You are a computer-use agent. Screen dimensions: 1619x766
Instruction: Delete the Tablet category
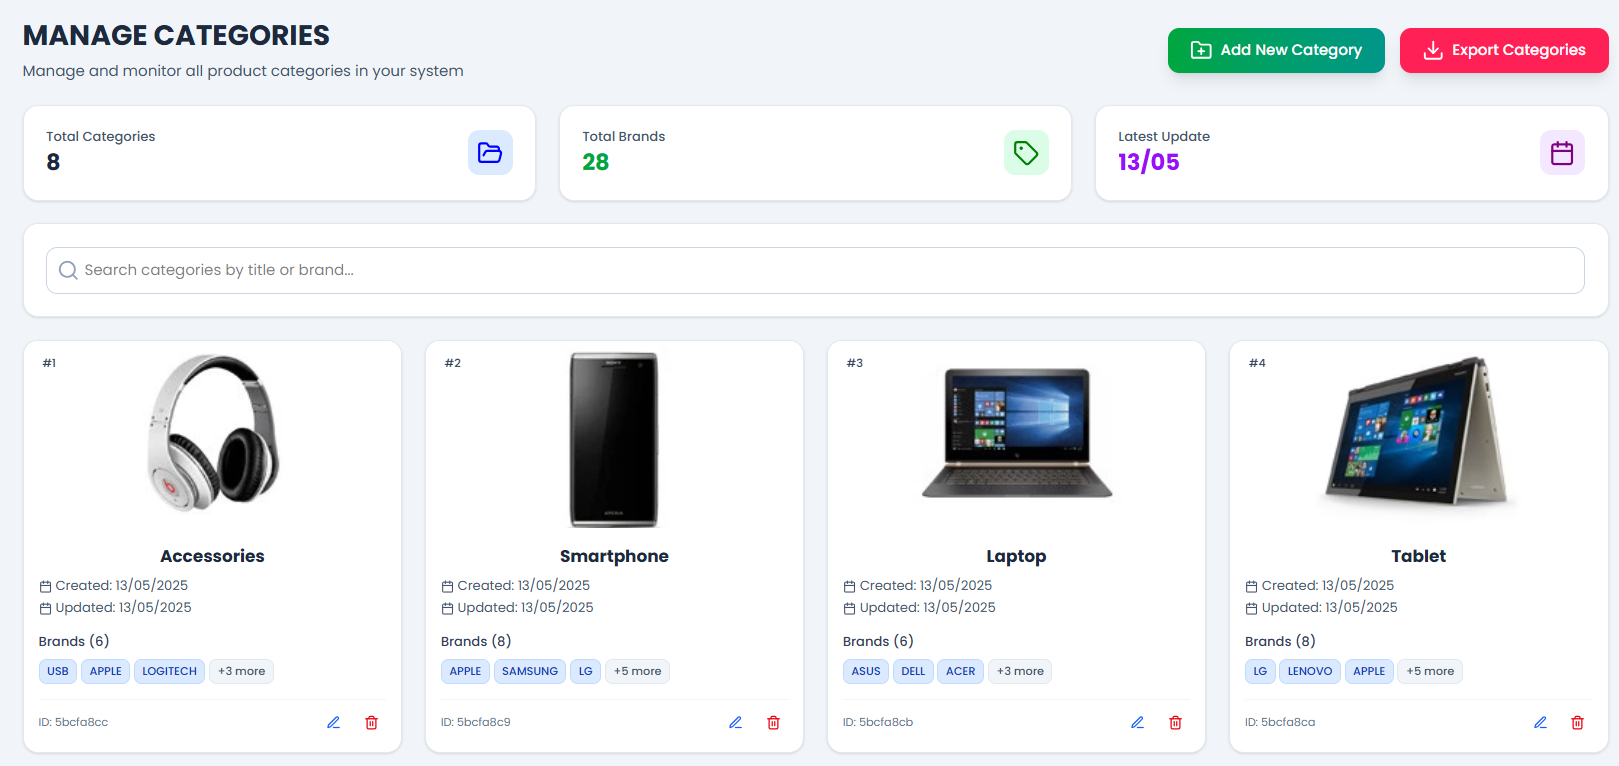click(x=1578, y=722)
